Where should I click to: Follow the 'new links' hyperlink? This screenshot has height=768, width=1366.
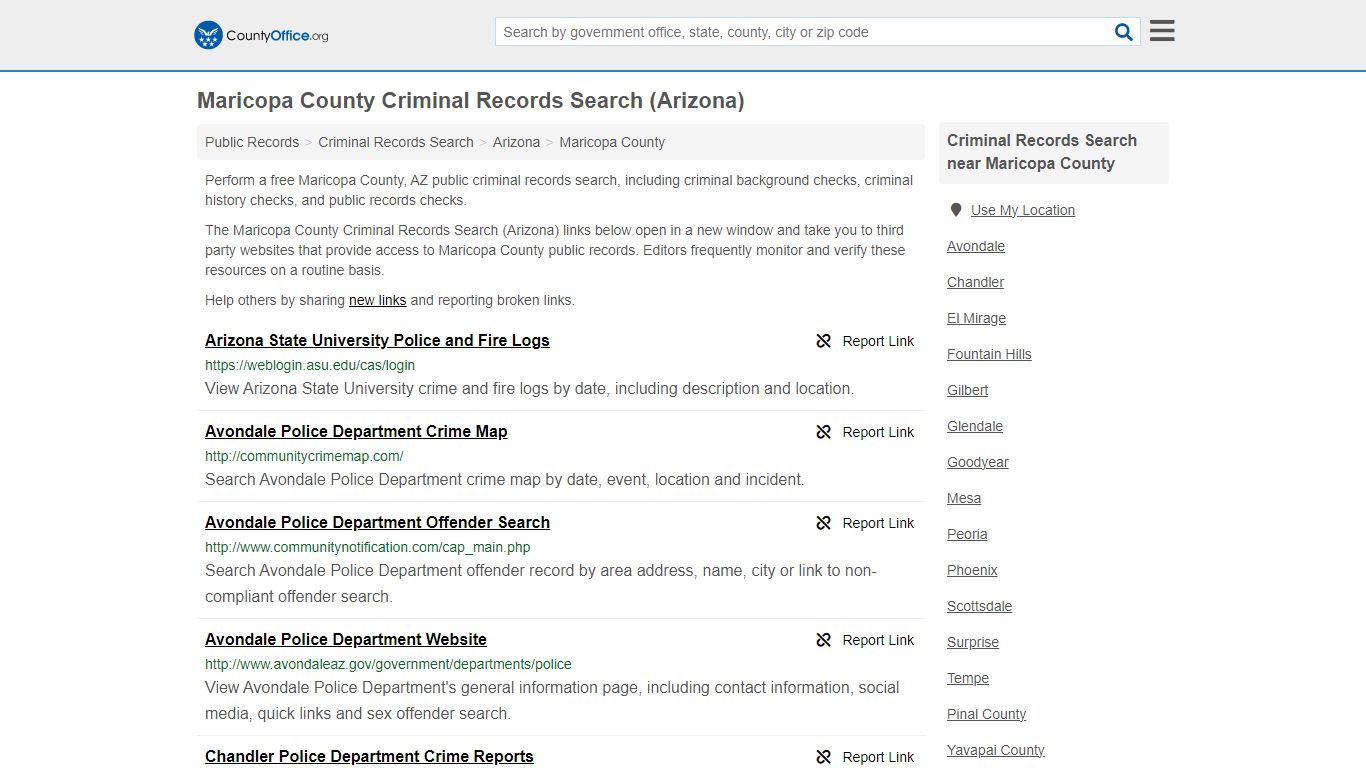377,300
